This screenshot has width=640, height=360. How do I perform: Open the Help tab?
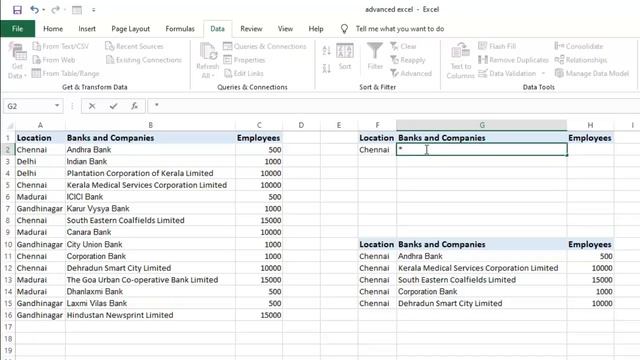[316, 29]
